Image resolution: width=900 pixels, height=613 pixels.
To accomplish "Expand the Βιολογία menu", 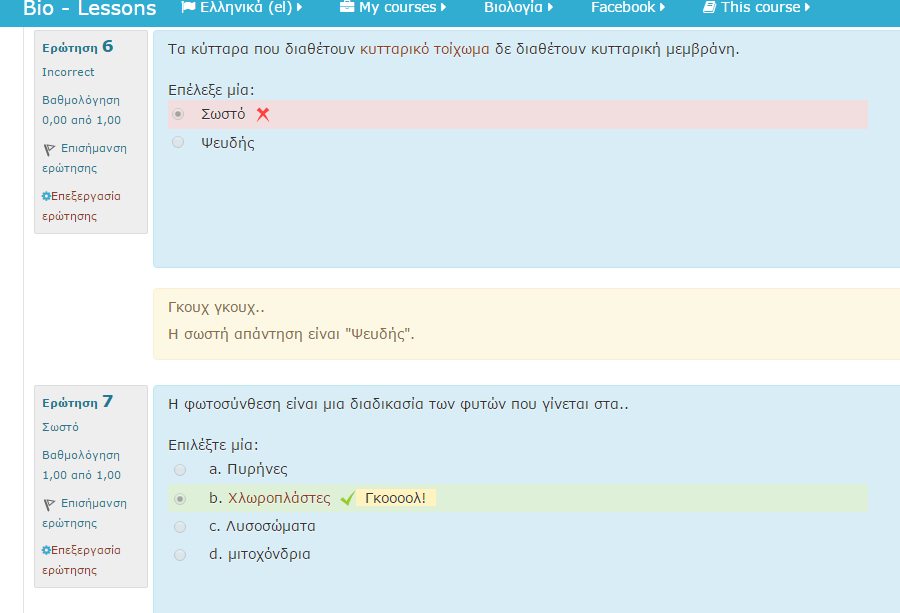I will (x=518, y=7).
